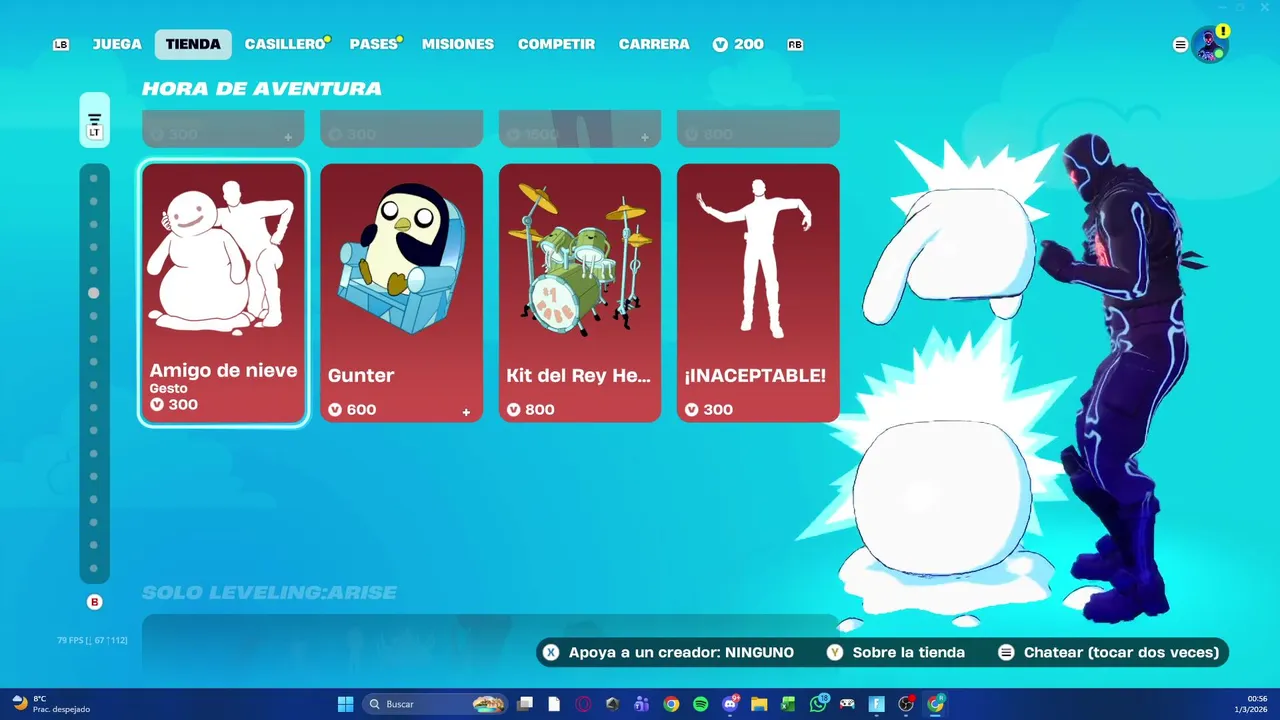This screenshot has height=720, width=1280.
Task: Select the Amigo de nieve emote card
Action: click(x=223, y=293)
